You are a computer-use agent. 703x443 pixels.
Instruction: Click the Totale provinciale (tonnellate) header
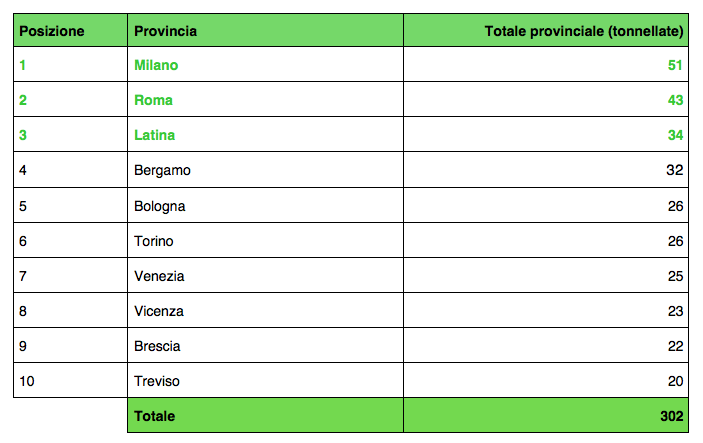546,30
